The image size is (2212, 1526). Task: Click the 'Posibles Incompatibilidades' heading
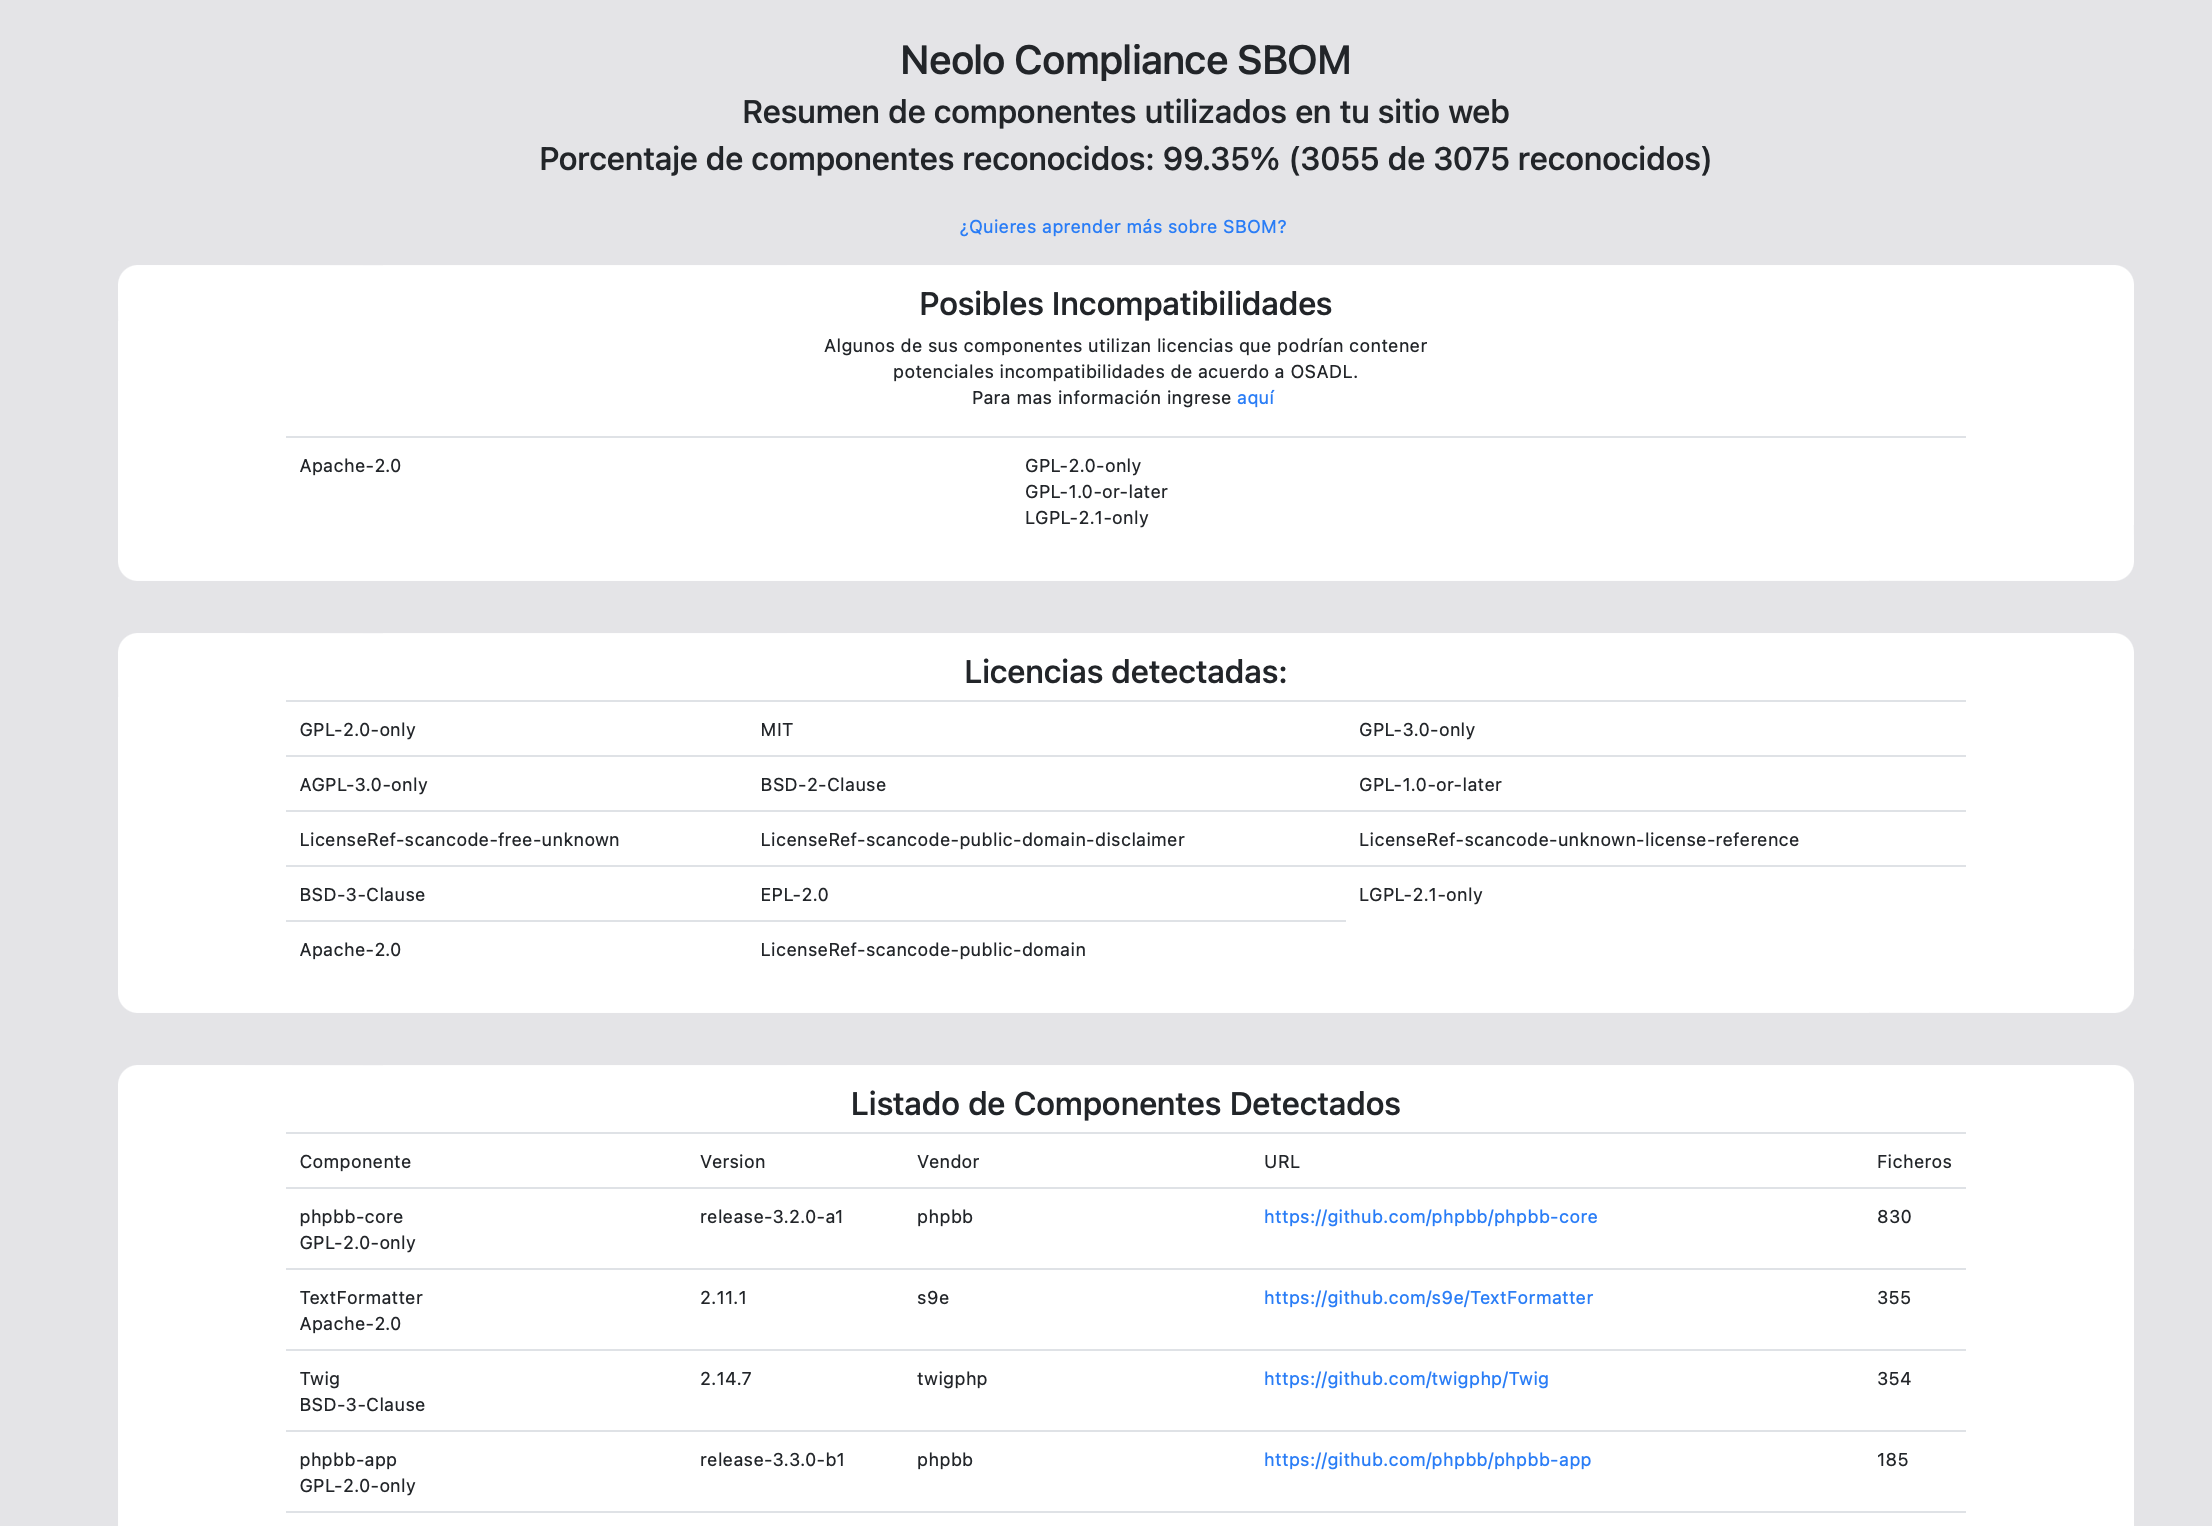click(1125, 304)
